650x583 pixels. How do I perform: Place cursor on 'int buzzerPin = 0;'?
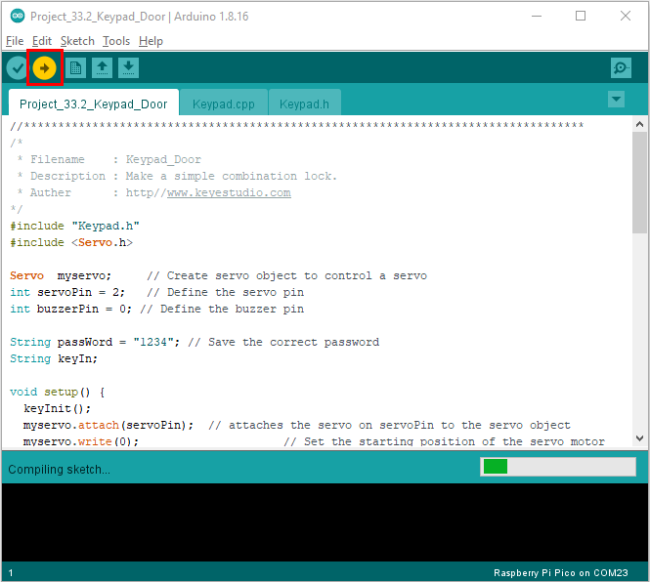(x=70, y=309)
